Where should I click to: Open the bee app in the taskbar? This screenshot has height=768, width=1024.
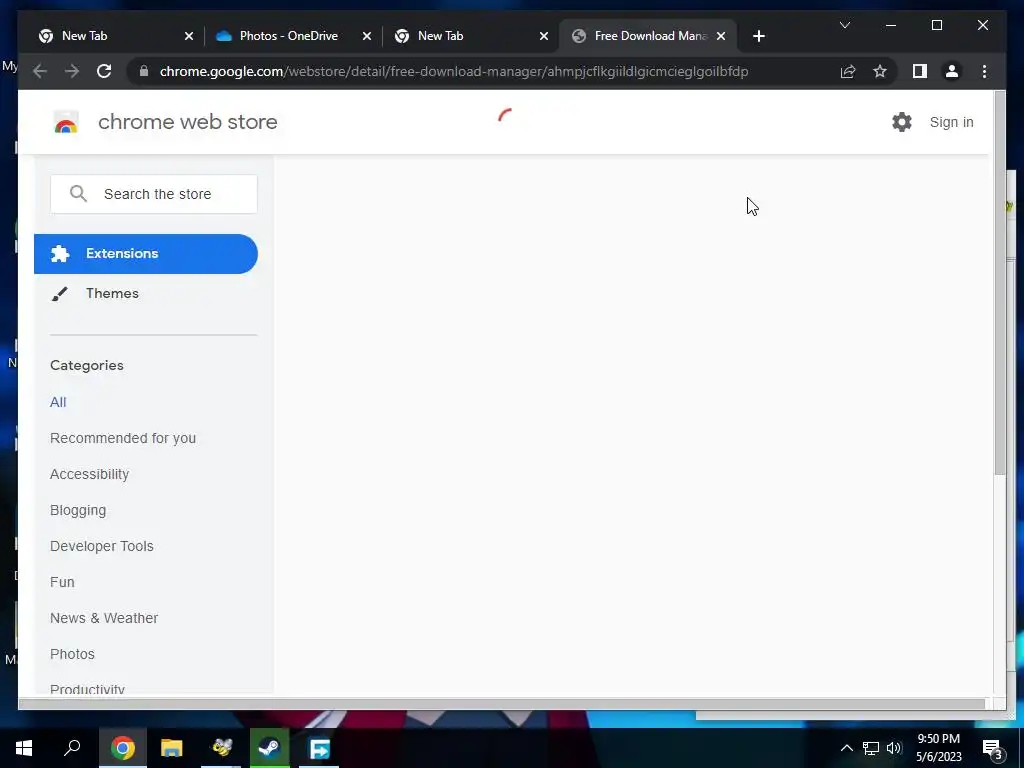coord(222,748)
